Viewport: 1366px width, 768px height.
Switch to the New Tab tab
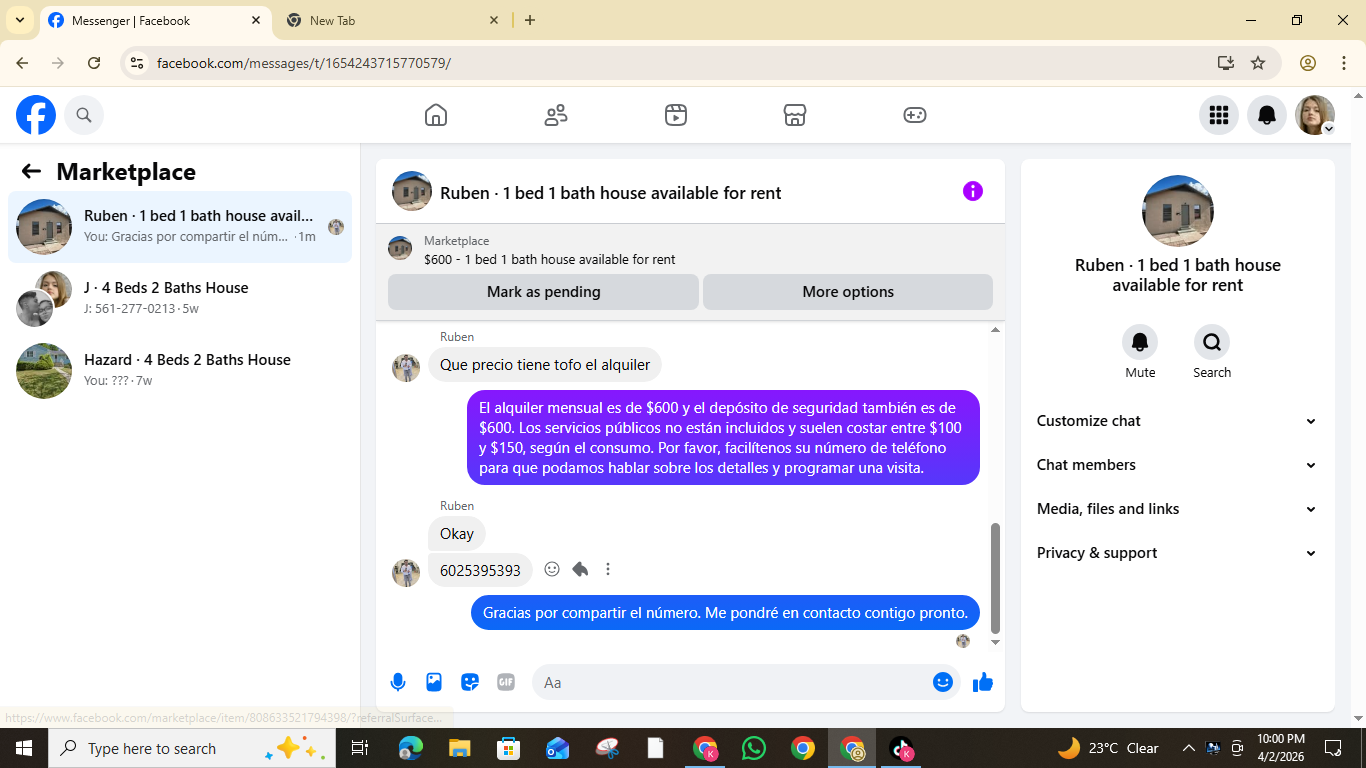392,20
